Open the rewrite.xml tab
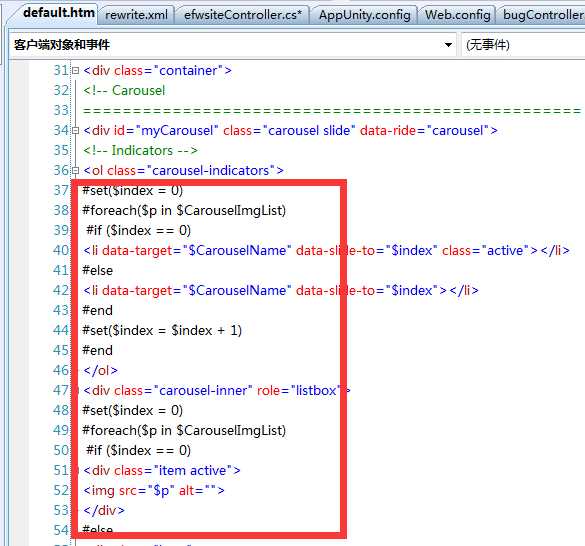Image resolution: width=585 pixels, height=546 pixels. point(136,15)
